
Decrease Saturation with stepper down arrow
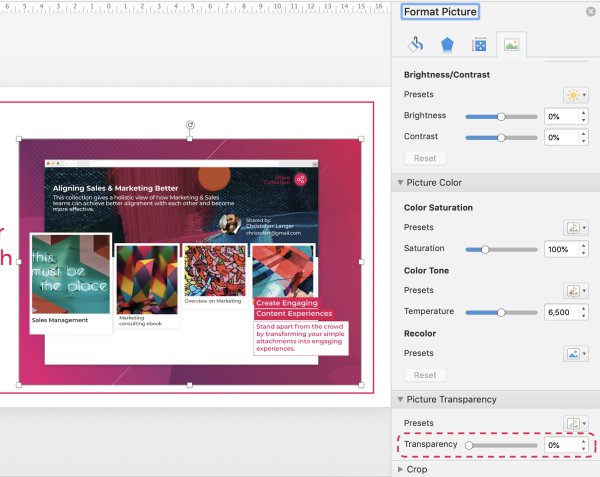pyautogui.click(x=583, y=253)
